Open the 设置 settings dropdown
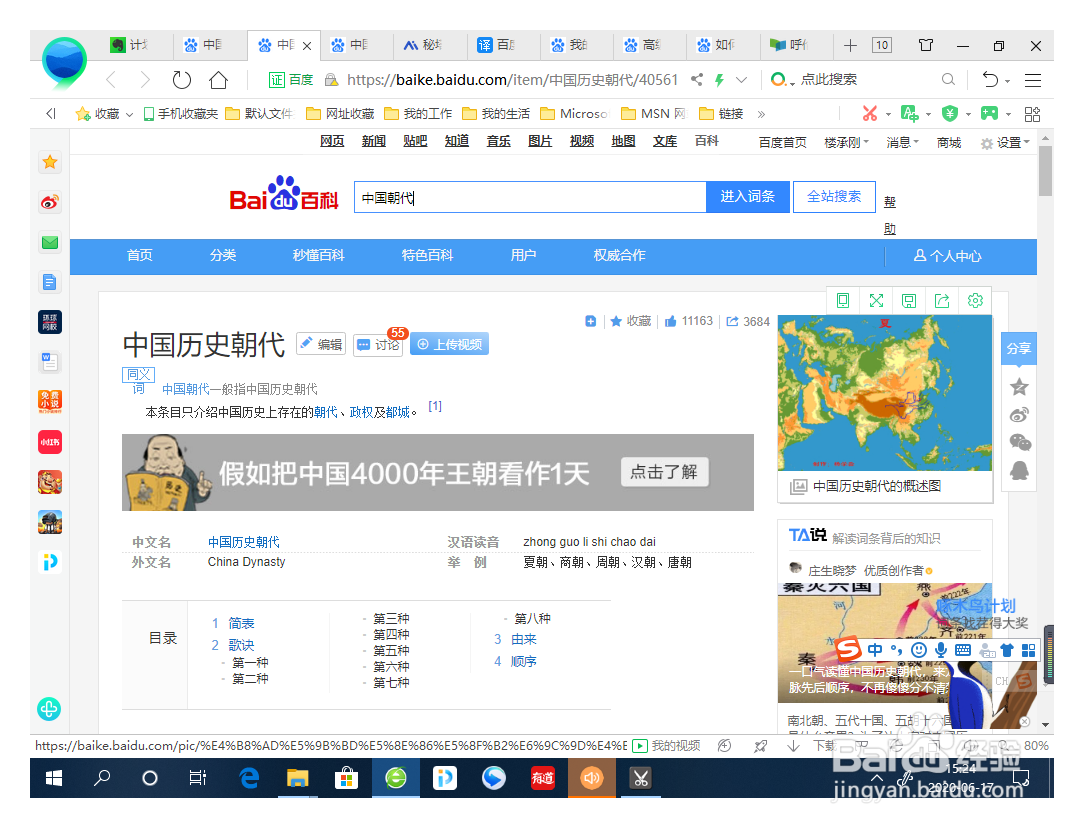Screen dimensions: 1084x828 point(1005,142)
